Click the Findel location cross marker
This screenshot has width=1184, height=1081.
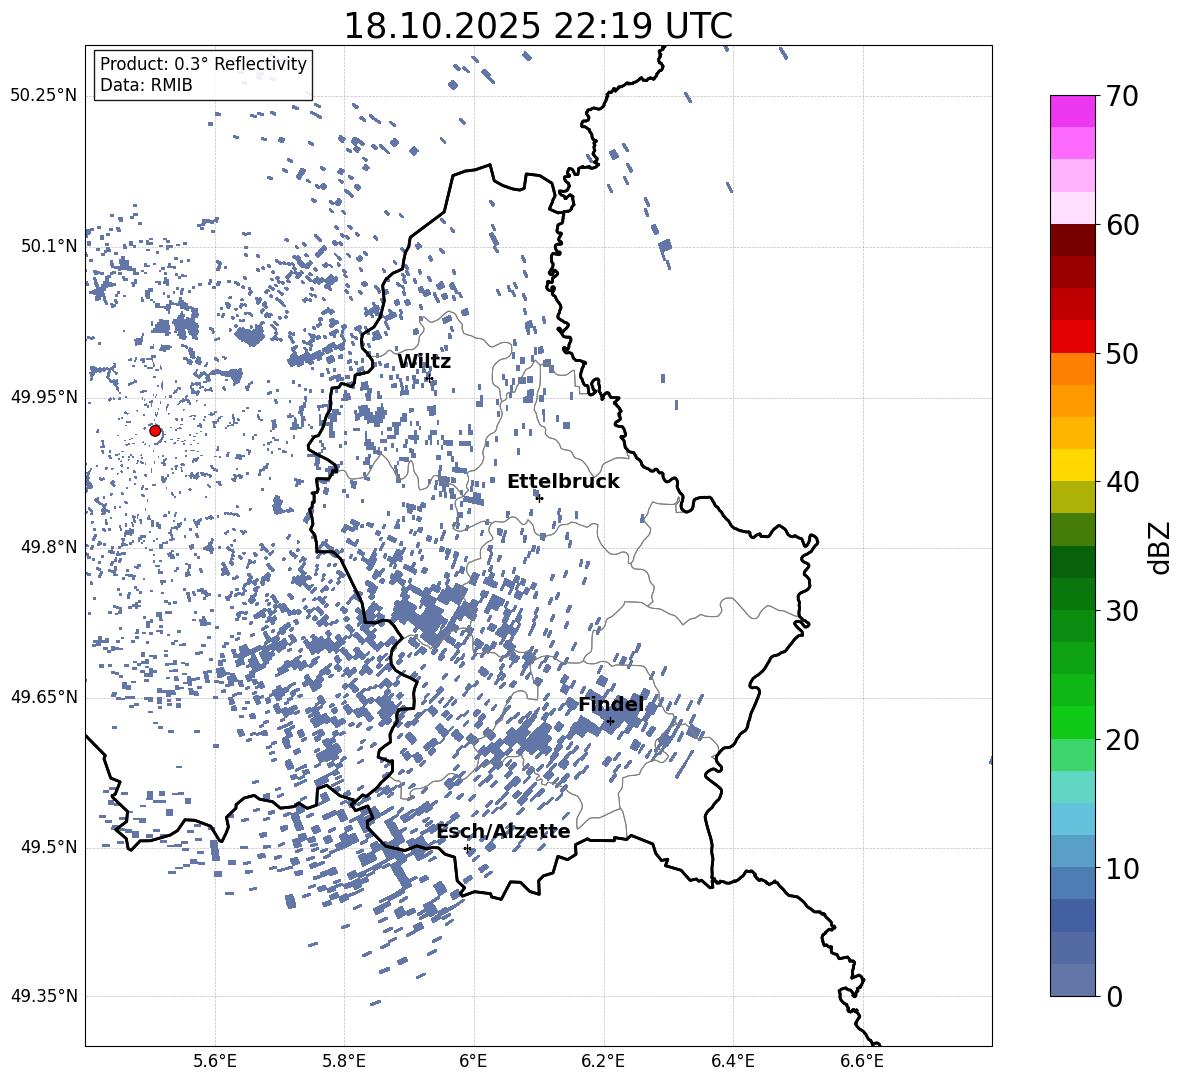[610, 722]
